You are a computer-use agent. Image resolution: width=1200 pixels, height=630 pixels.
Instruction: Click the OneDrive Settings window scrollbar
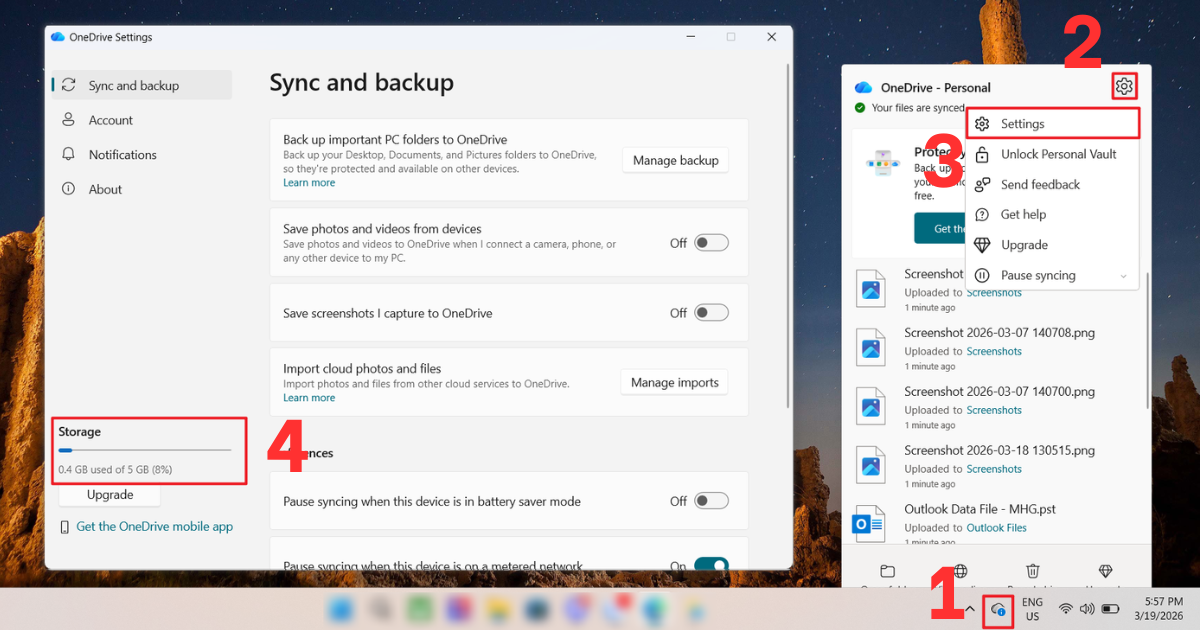[x=788, y=235]
